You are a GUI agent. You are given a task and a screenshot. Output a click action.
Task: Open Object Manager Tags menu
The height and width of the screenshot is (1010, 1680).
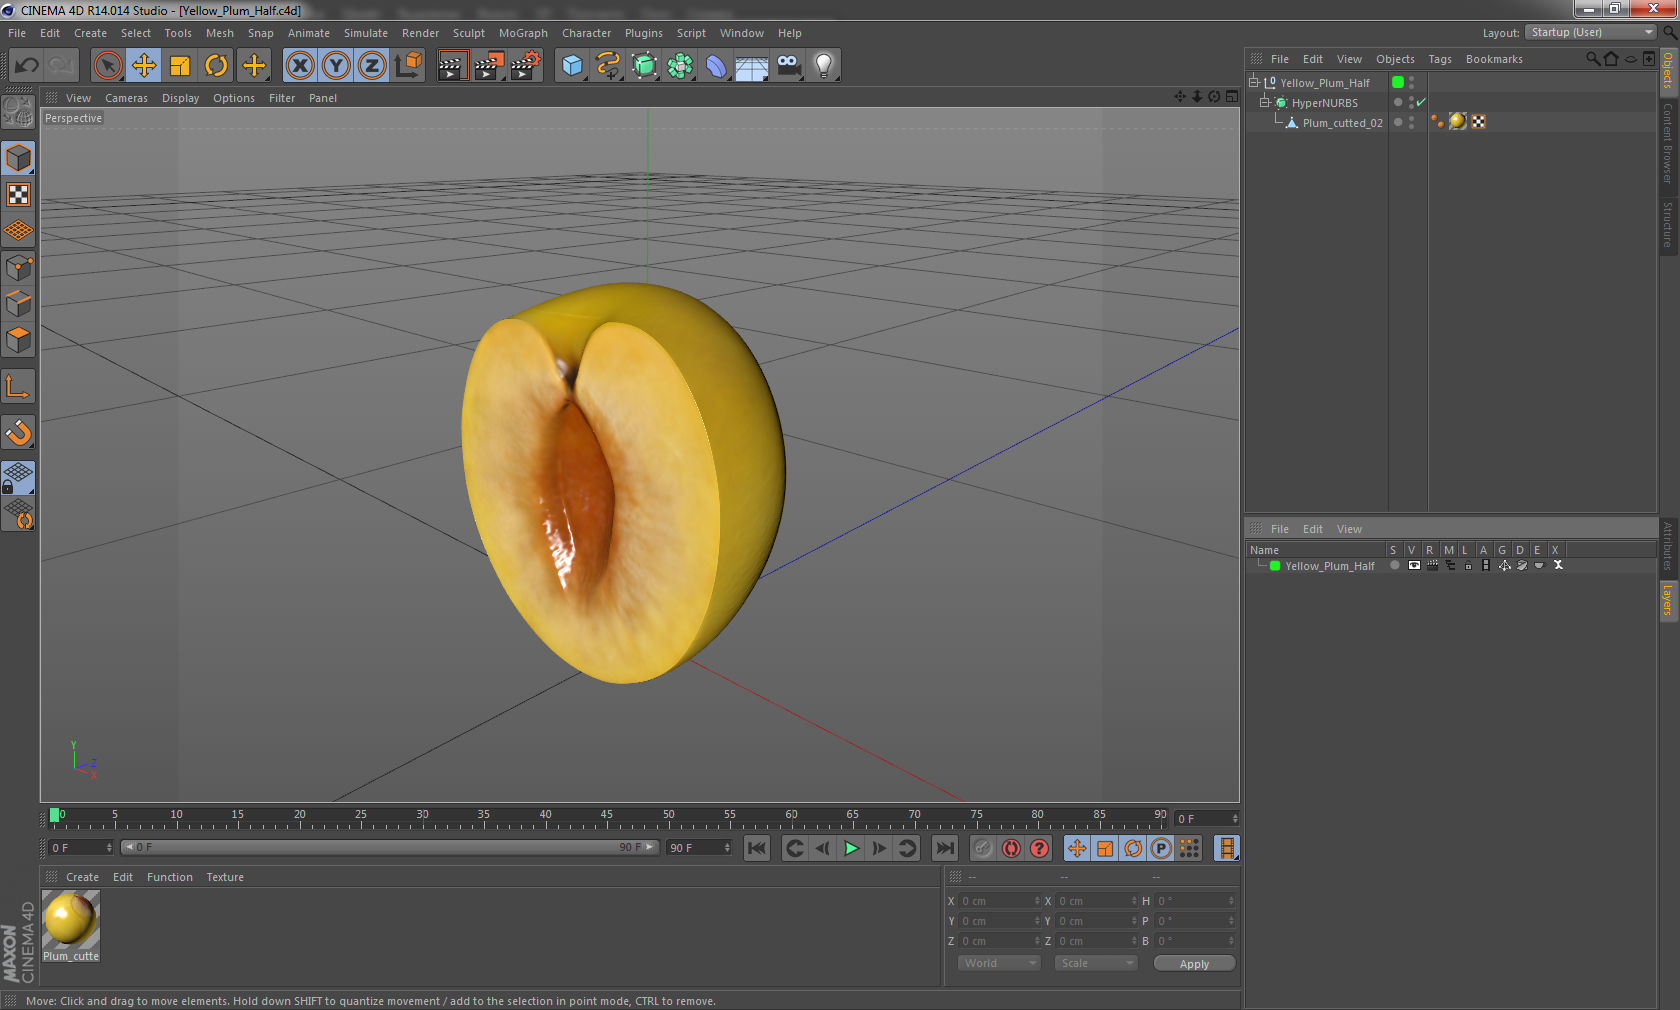click(1439, 59)
